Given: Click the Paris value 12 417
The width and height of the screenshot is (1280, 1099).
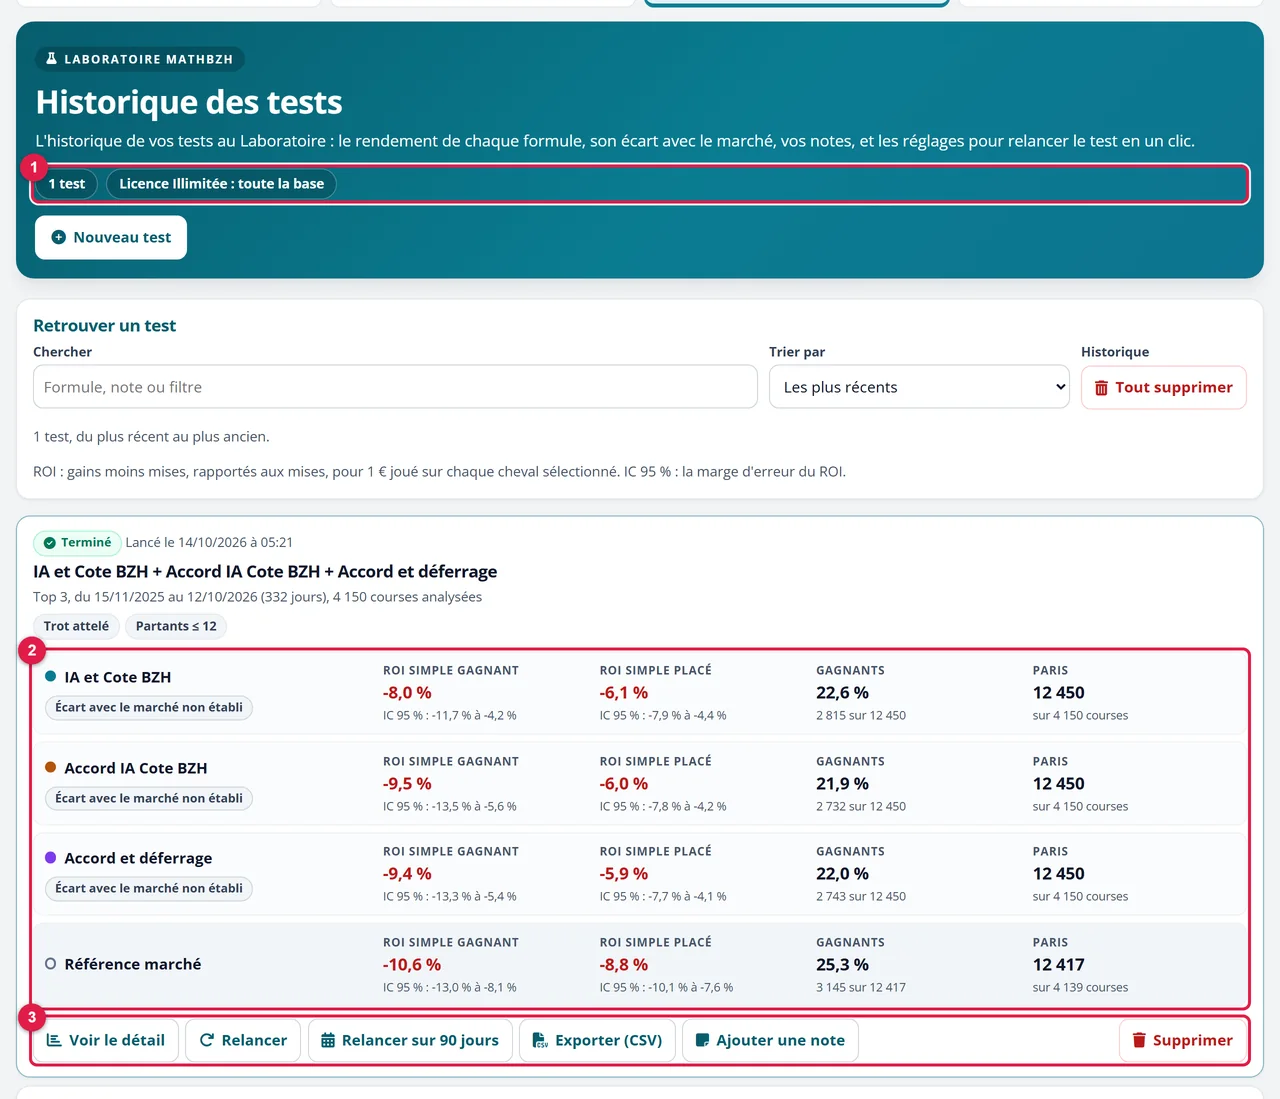Looking at the screenshot, I should 1059,965.
